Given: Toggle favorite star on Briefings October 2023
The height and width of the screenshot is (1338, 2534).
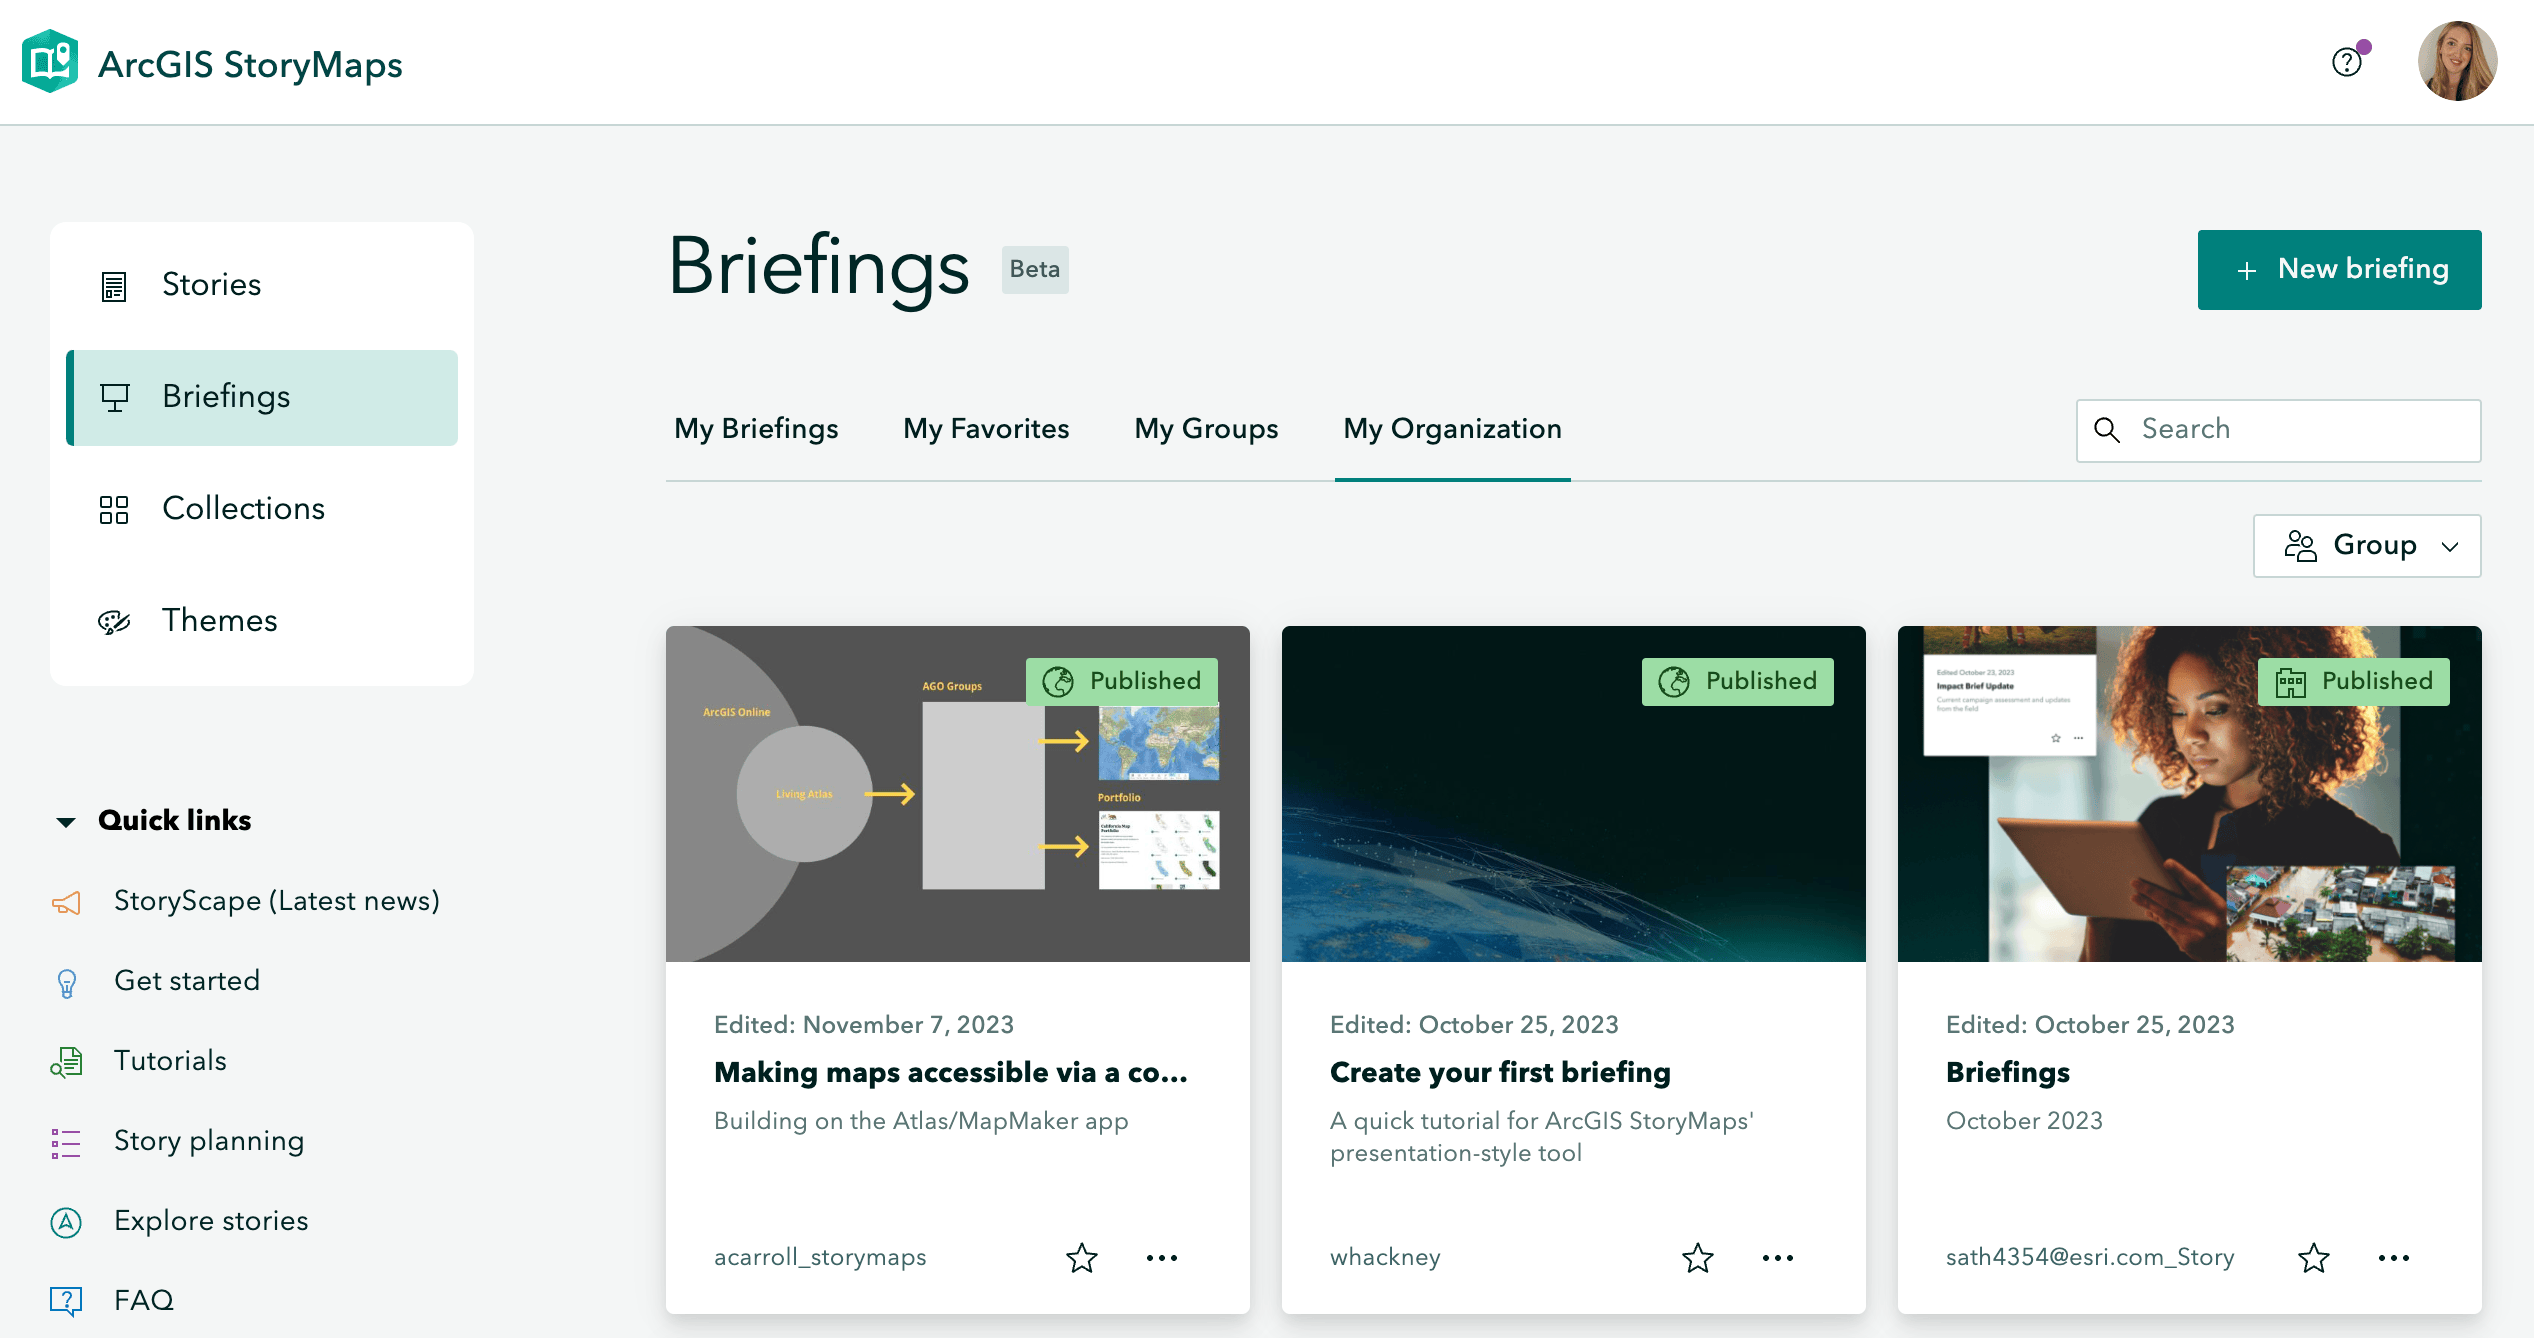Looking at the screenshot, I should pyautogui.click(x=2314, y=1258).
